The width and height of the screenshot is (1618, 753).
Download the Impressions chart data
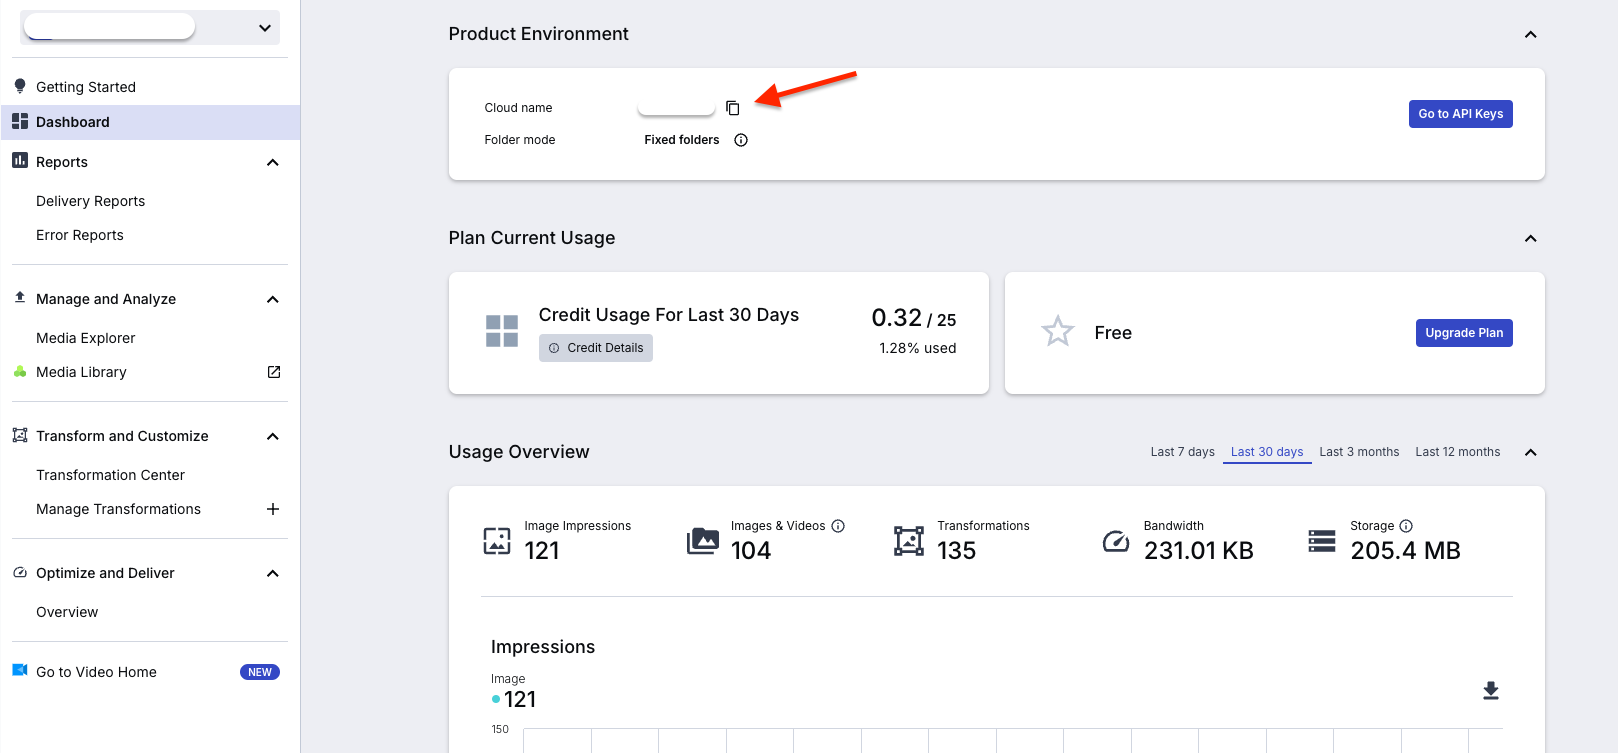[x=1491, y=691]
